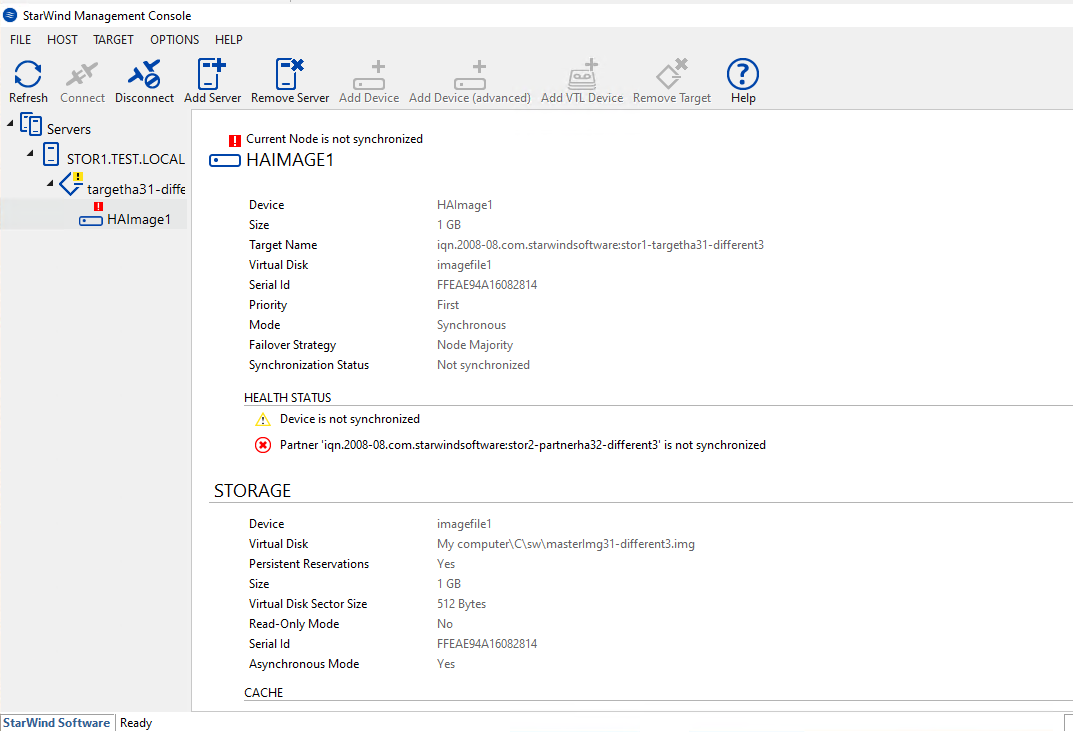Click the Target Name iqn value
1073x732 pixels.
(x=600, y=245)
